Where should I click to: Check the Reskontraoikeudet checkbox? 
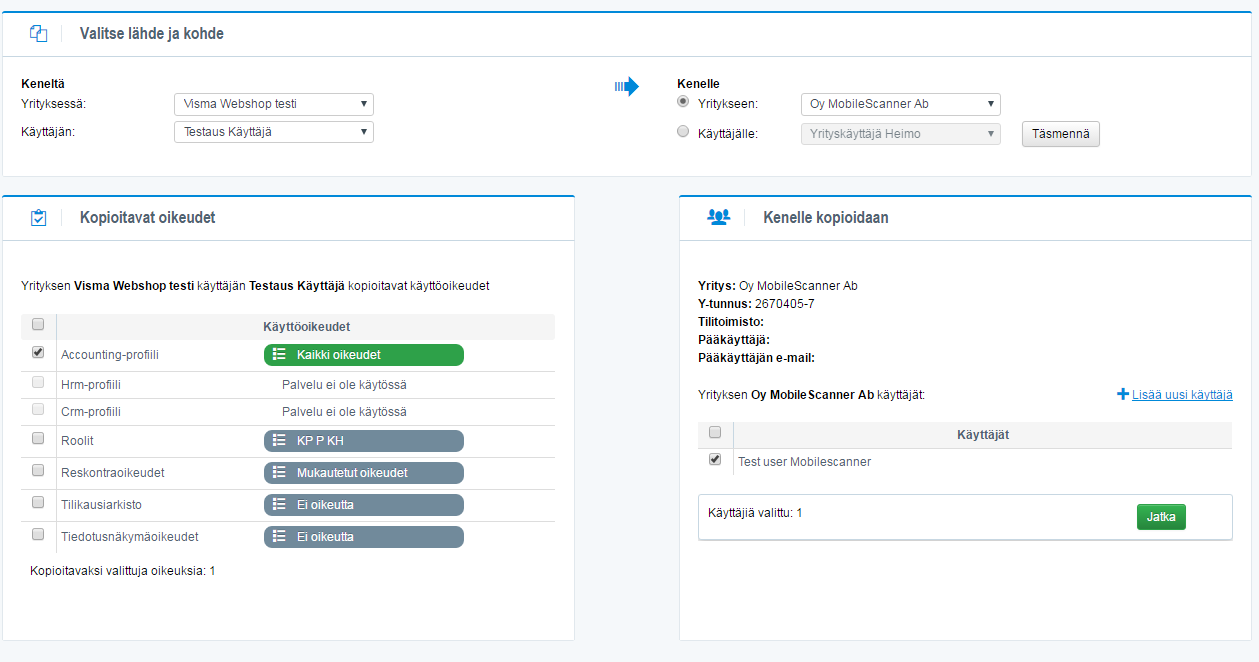[x=38, y=470]
